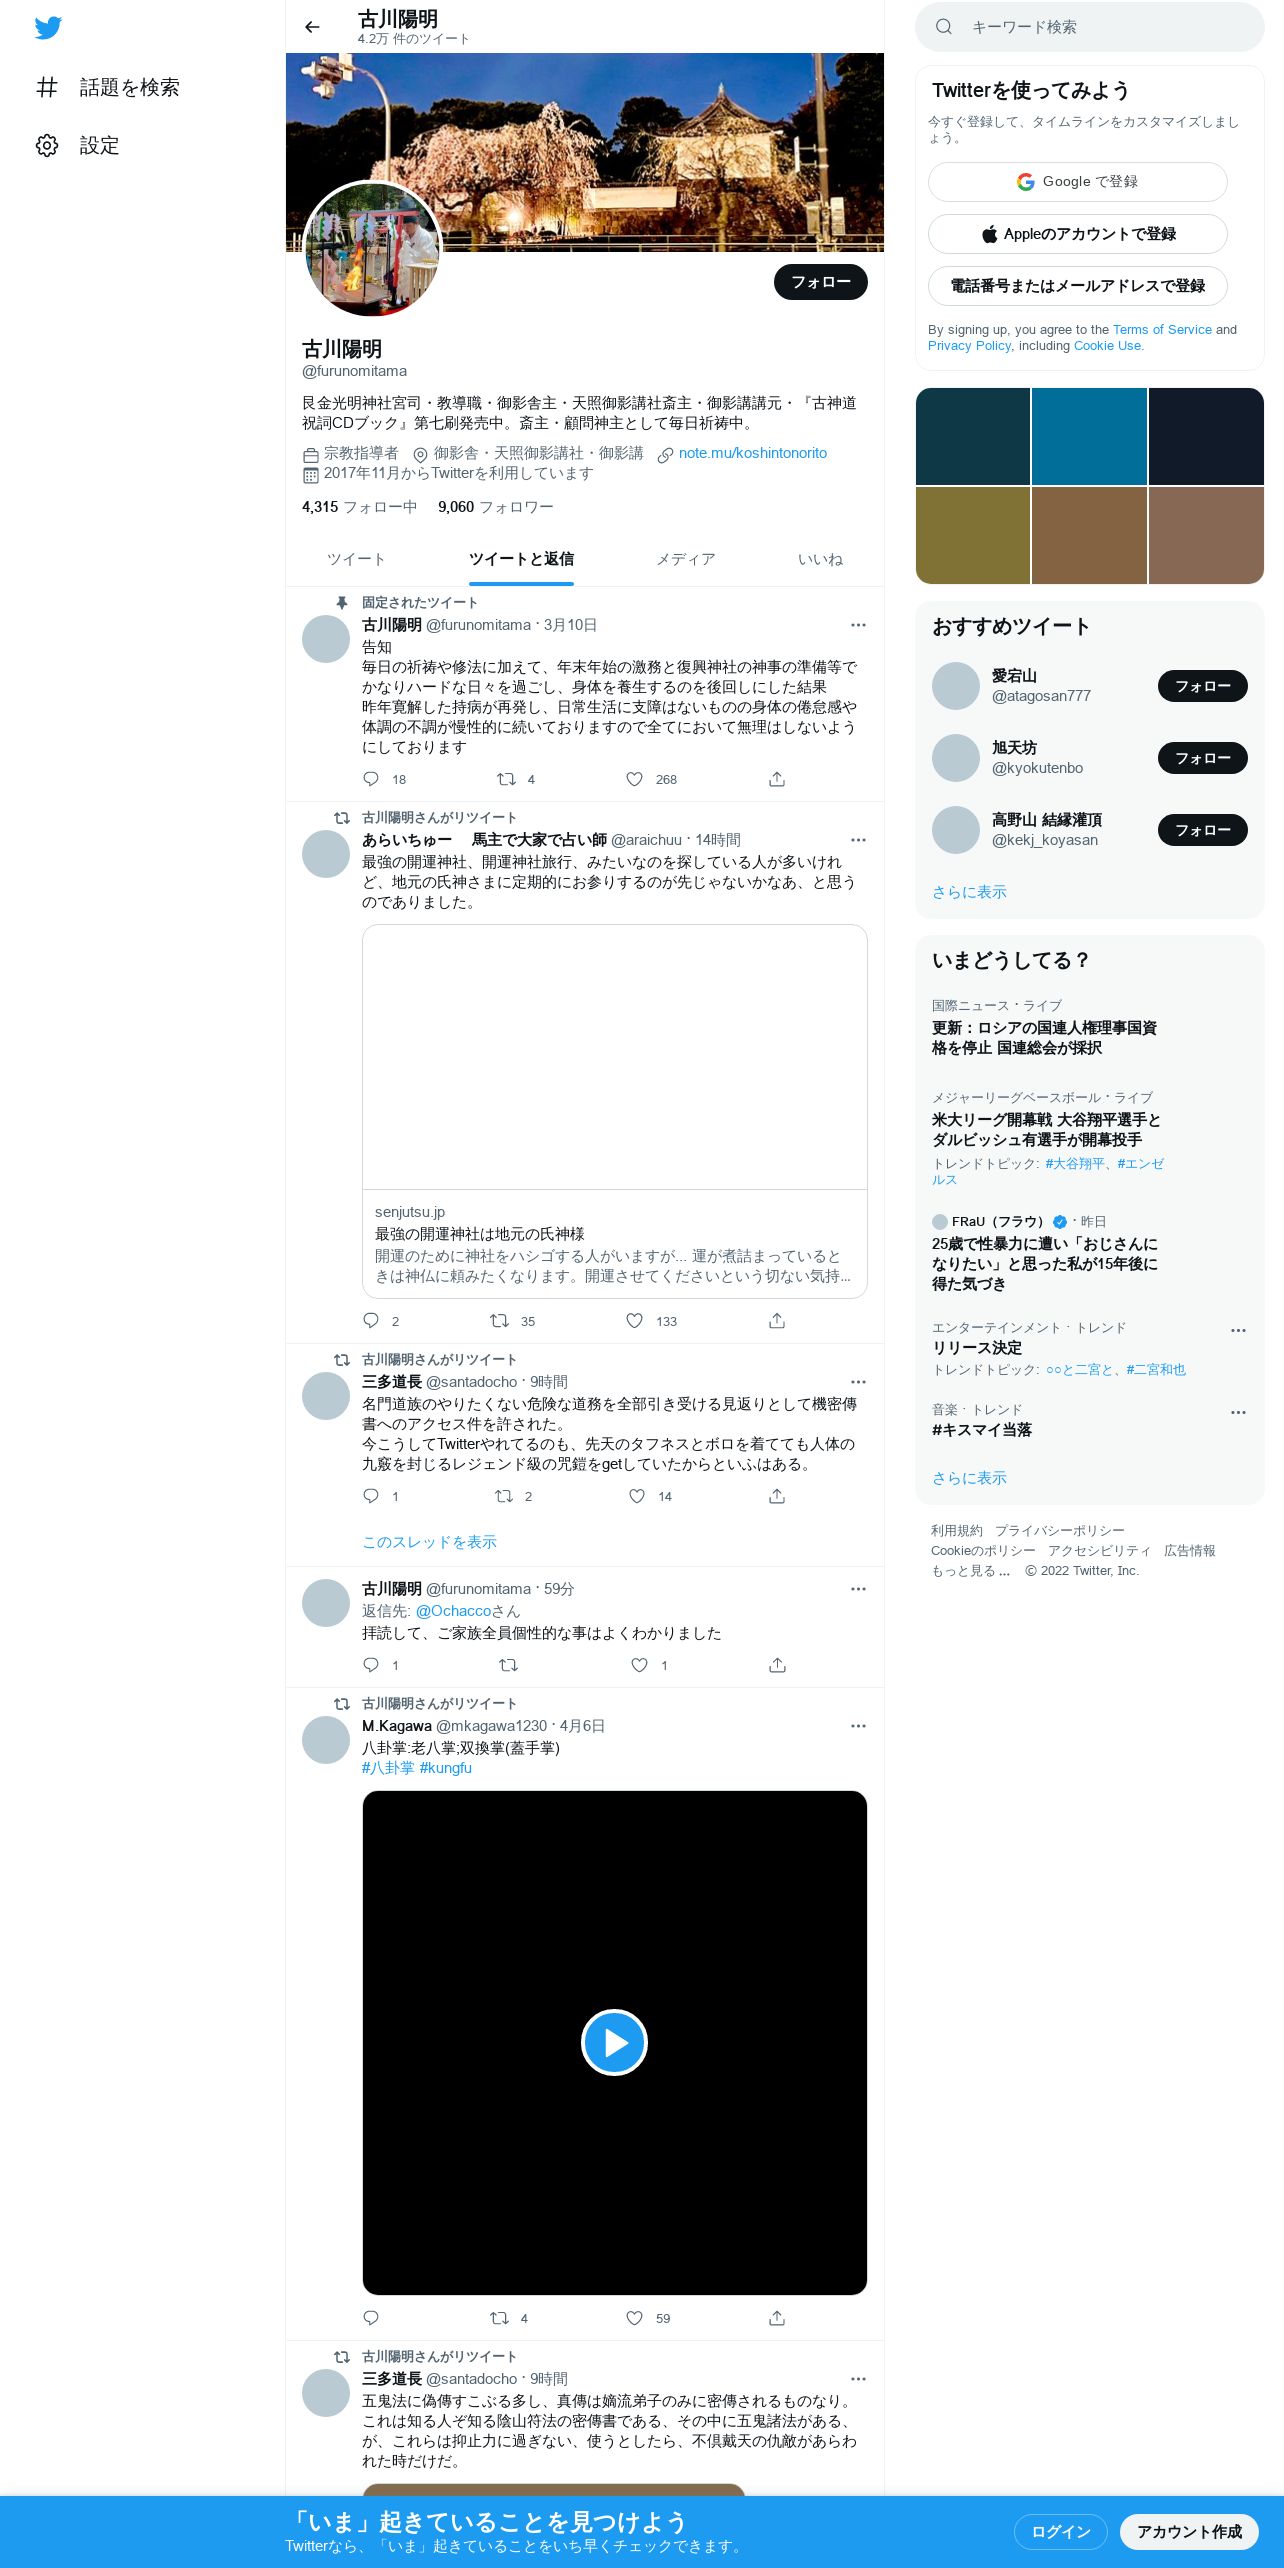
Task: Go back using the arrow icon
Action: (x=312, y=27)
